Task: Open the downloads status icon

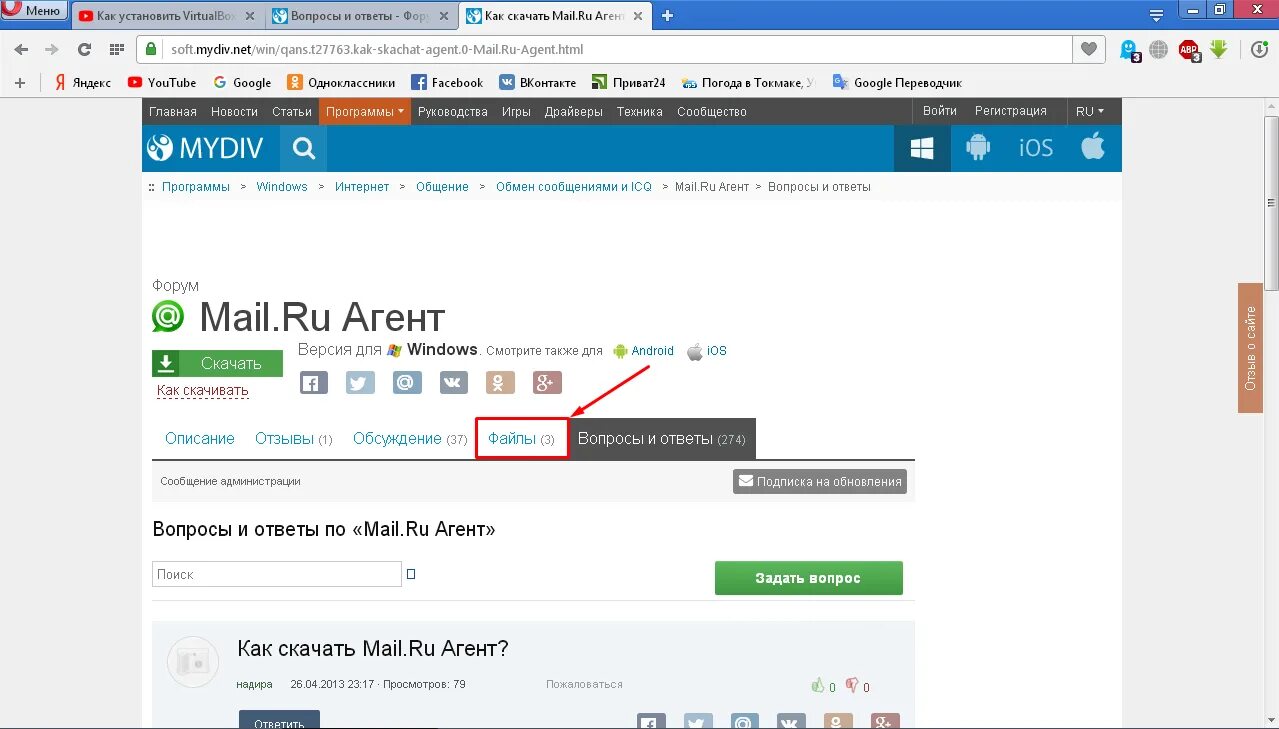Action: click(x=1260, y=49)
